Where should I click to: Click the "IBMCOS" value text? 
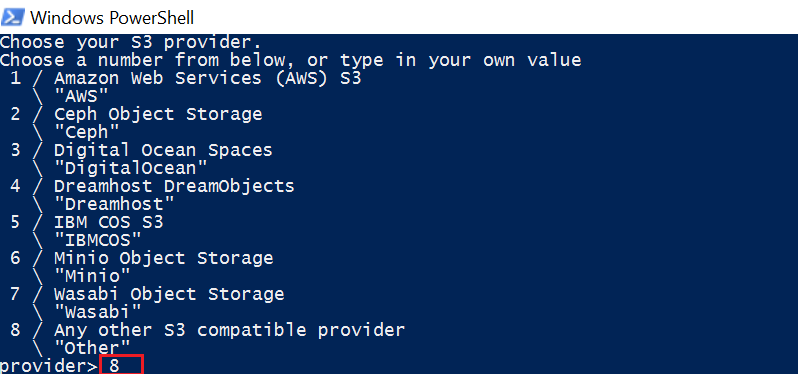98,240
